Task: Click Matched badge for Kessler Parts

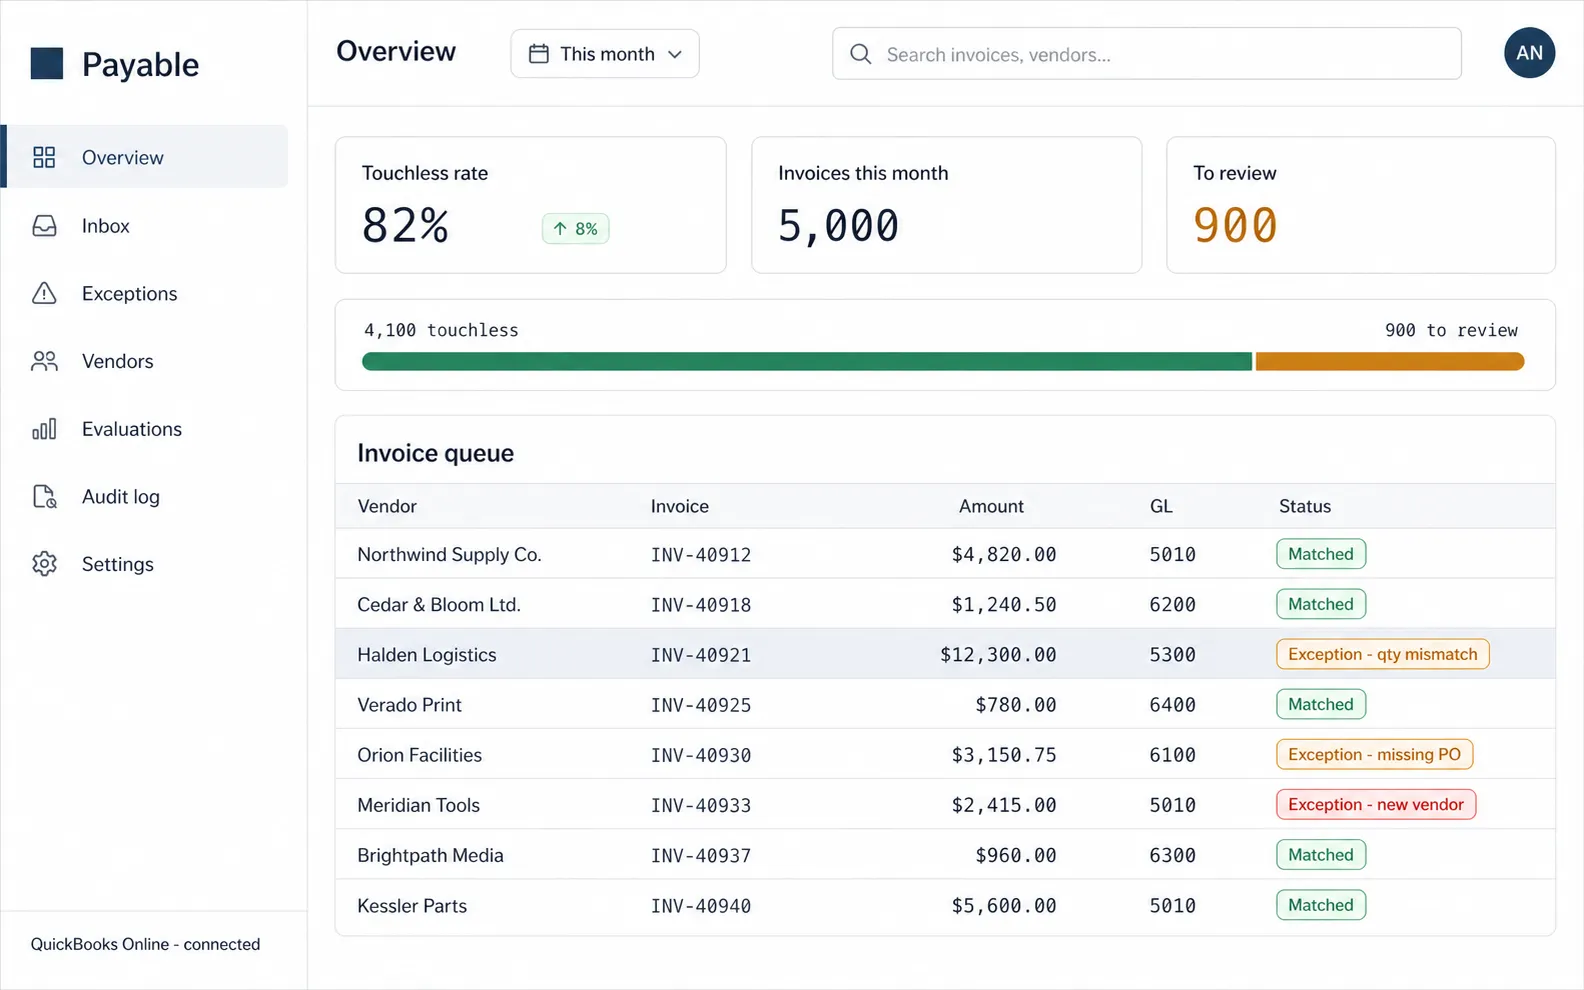Action: pyautogui.click(x=1321, y=905)
